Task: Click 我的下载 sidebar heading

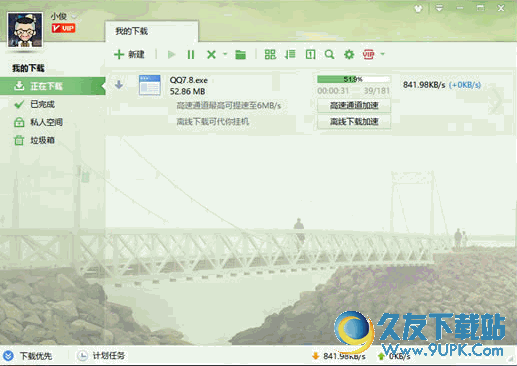Action: click(28, 68)
